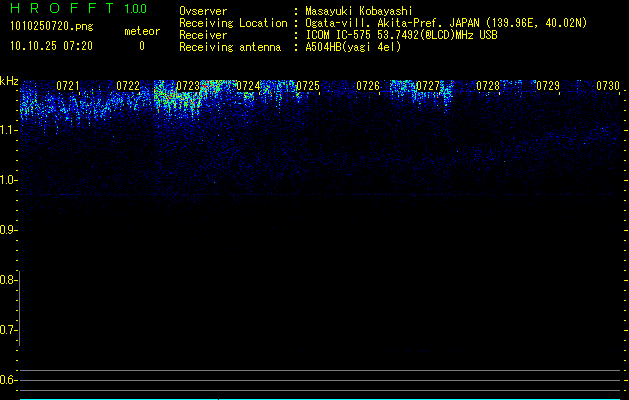Click the 0.9 frequency axis label
This screenshot has width=629, height=400.
(x=8, y=230)
